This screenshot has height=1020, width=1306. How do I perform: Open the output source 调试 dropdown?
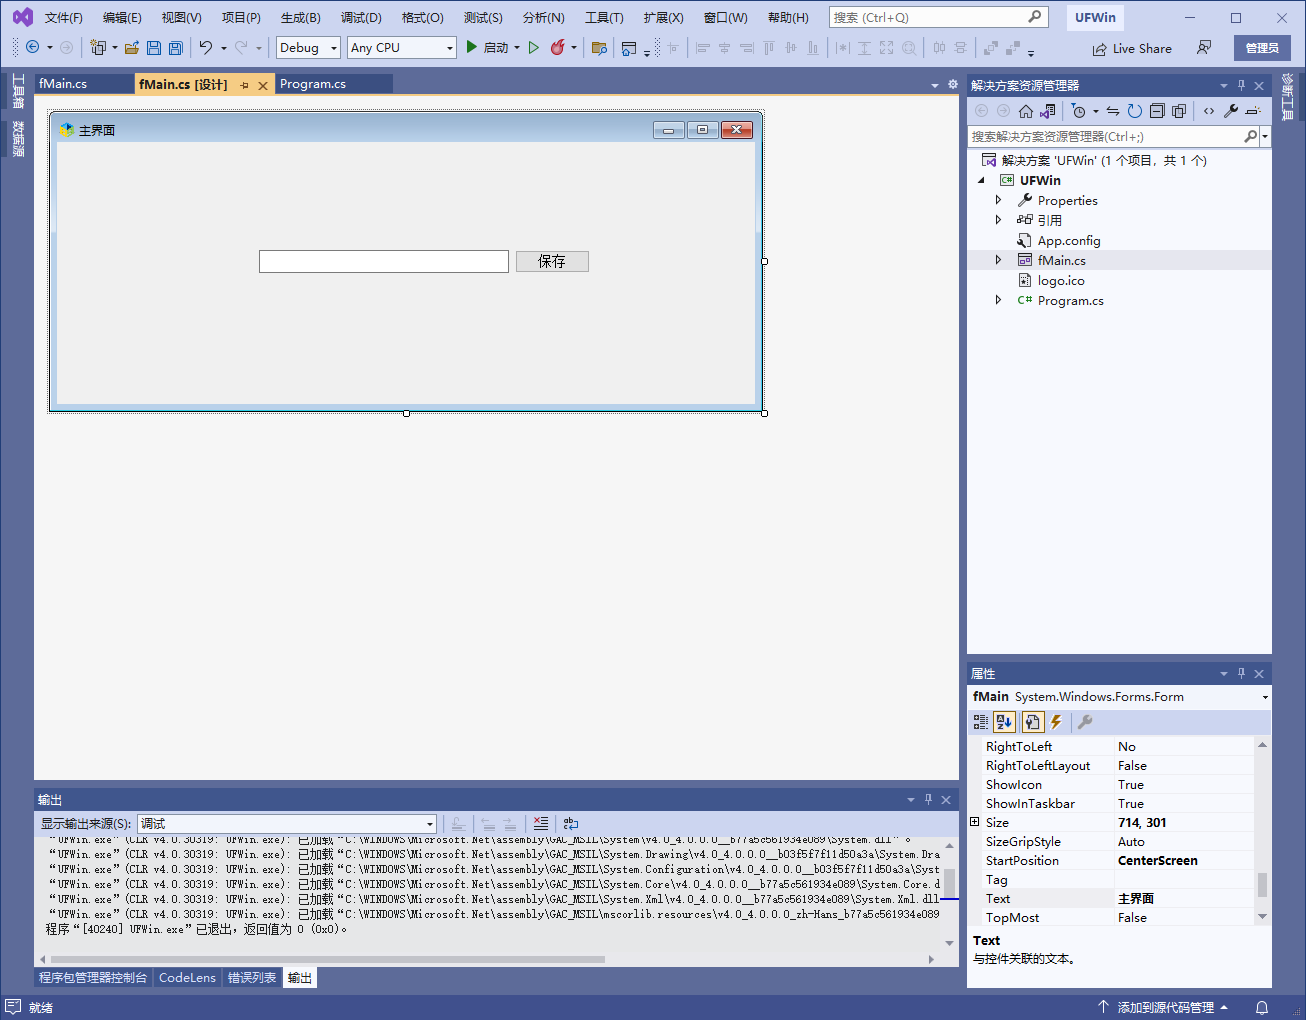click(x=430, y=824)
